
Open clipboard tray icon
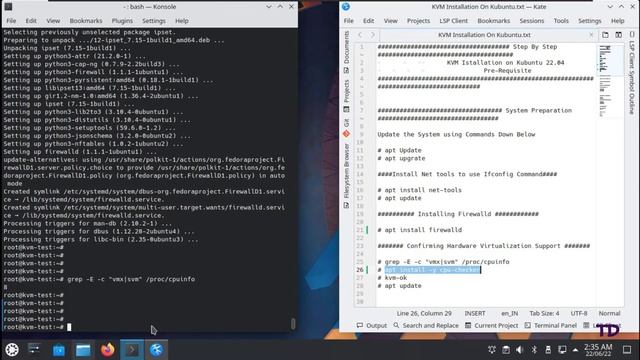(x=506, y=350)
